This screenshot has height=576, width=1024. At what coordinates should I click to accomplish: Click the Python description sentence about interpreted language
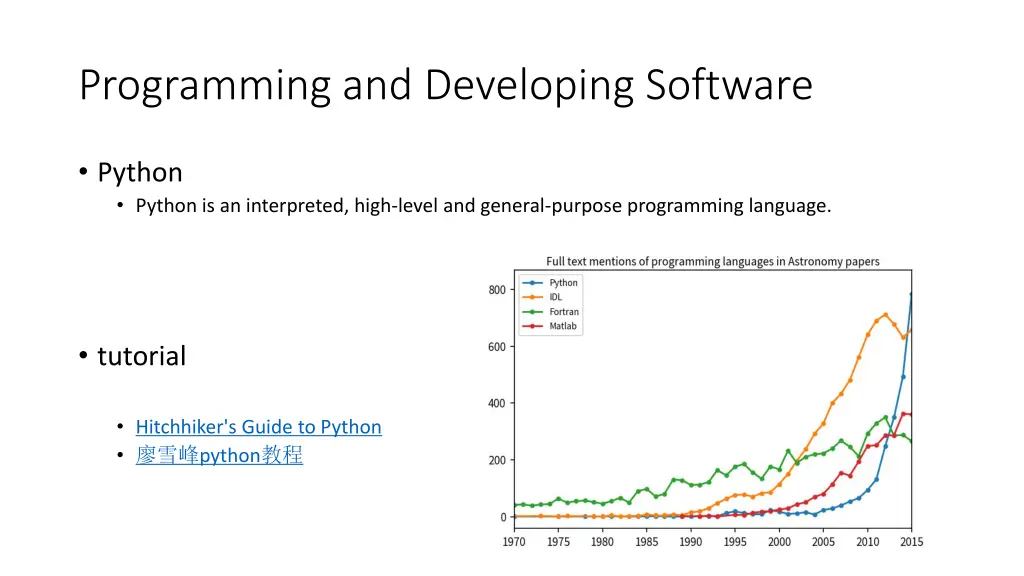coord(483,206)
